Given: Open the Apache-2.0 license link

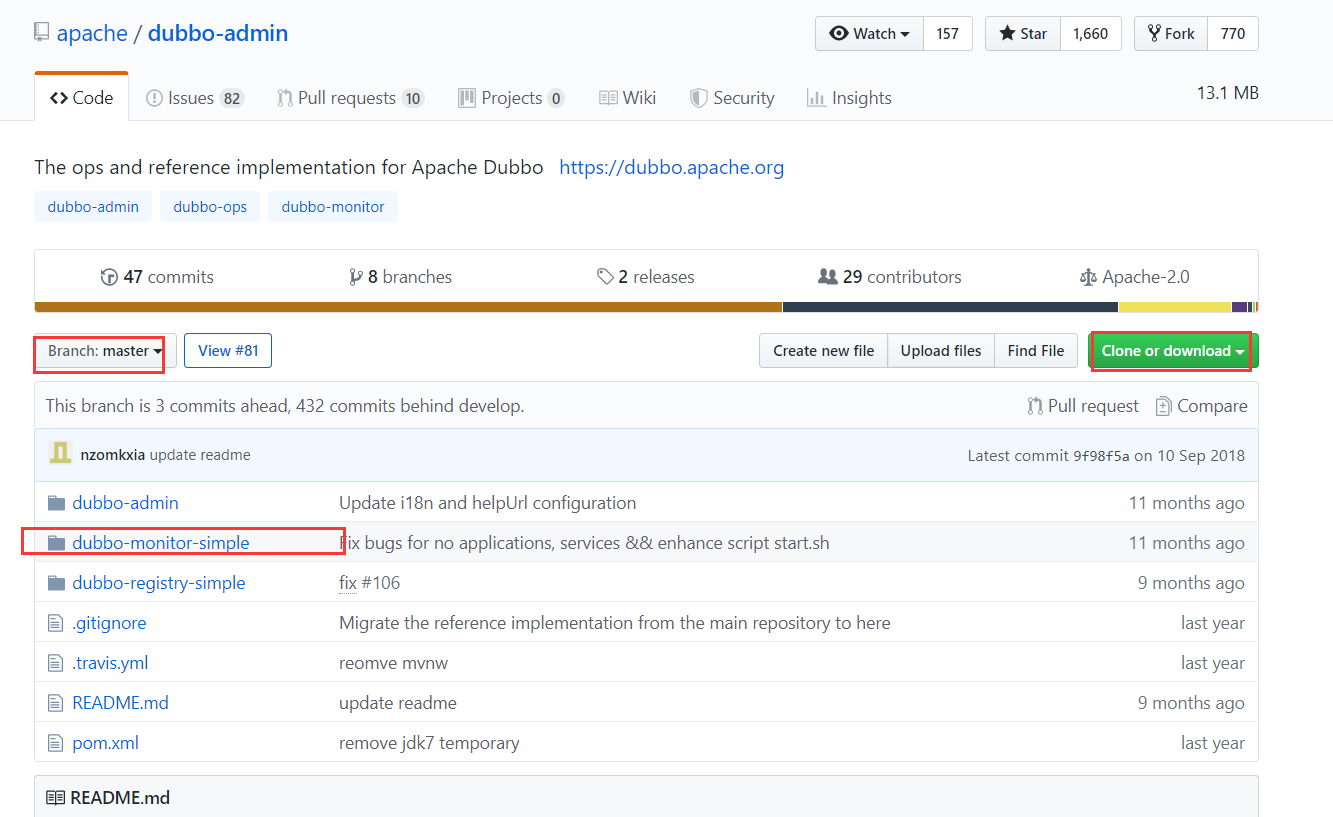Looking at the screenshot, I should pos(1135,277).
